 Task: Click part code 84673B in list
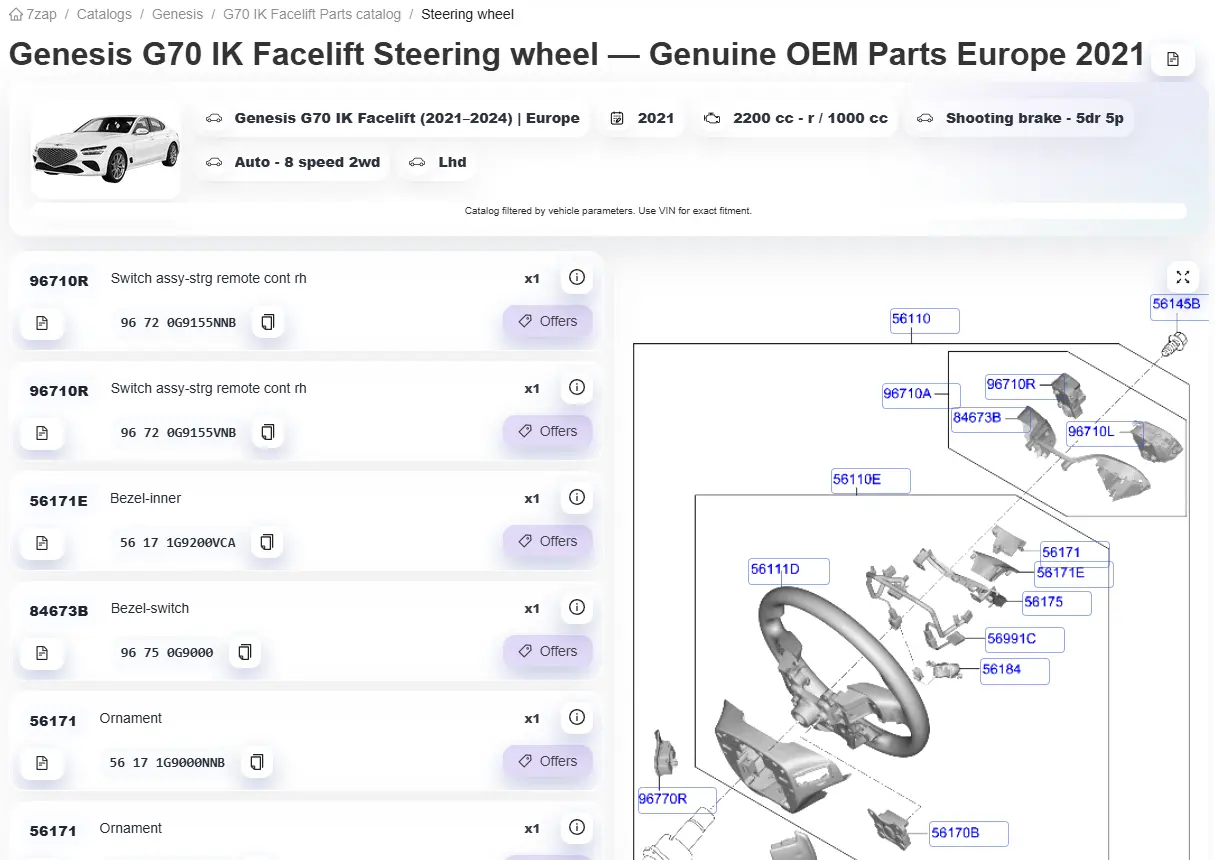[x=59, y=611]
